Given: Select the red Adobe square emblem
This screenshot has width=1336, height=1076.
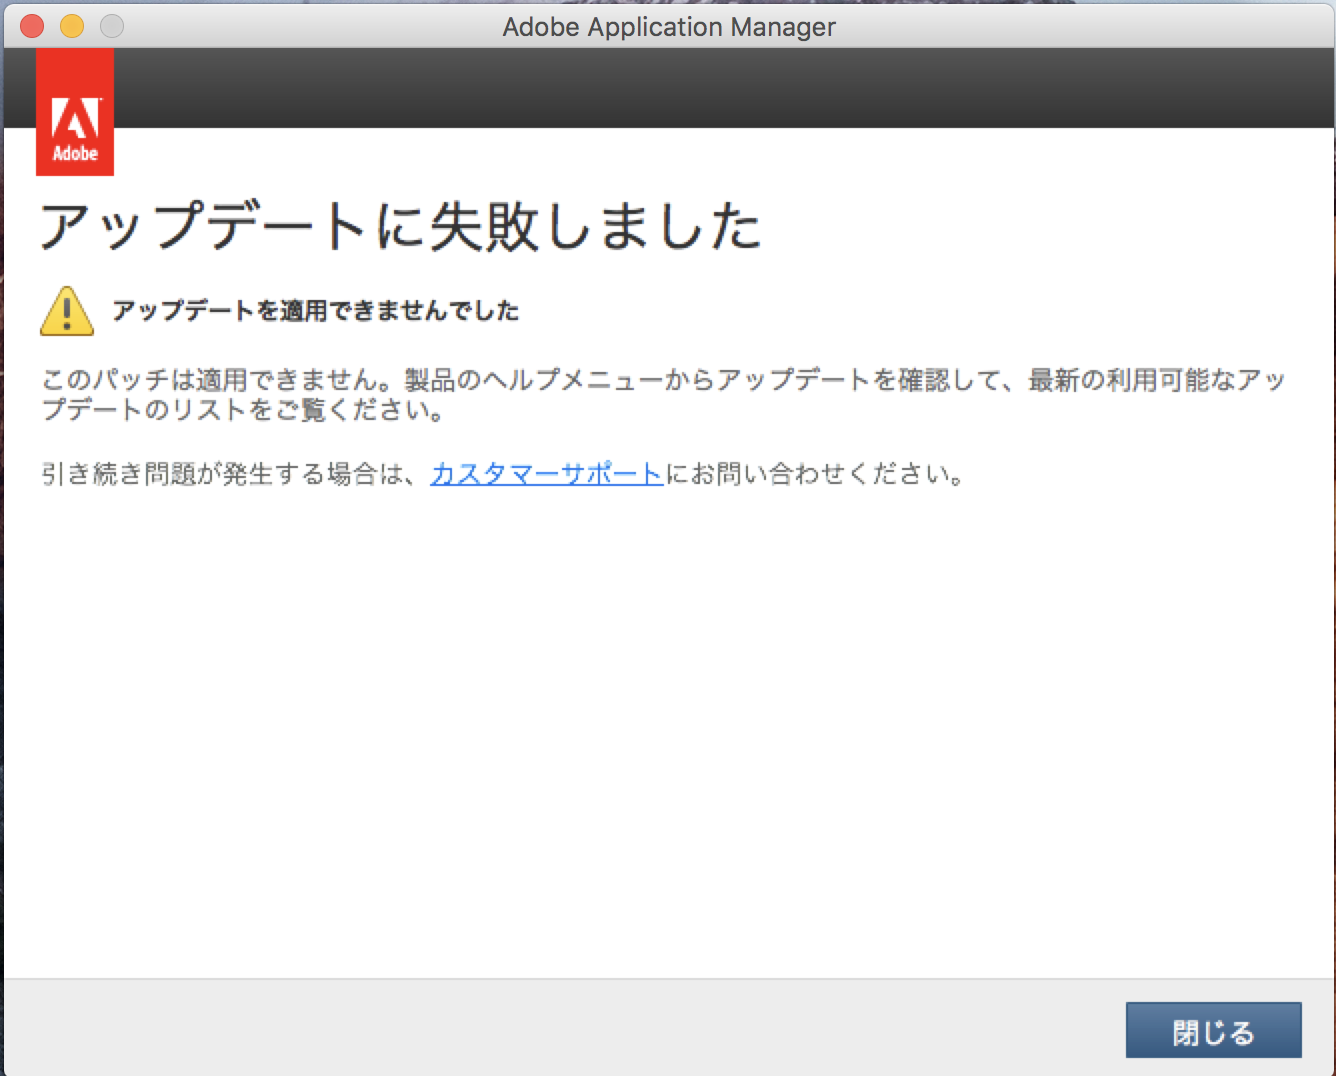Looking at the screenshot, I should [x=75, y=112].
